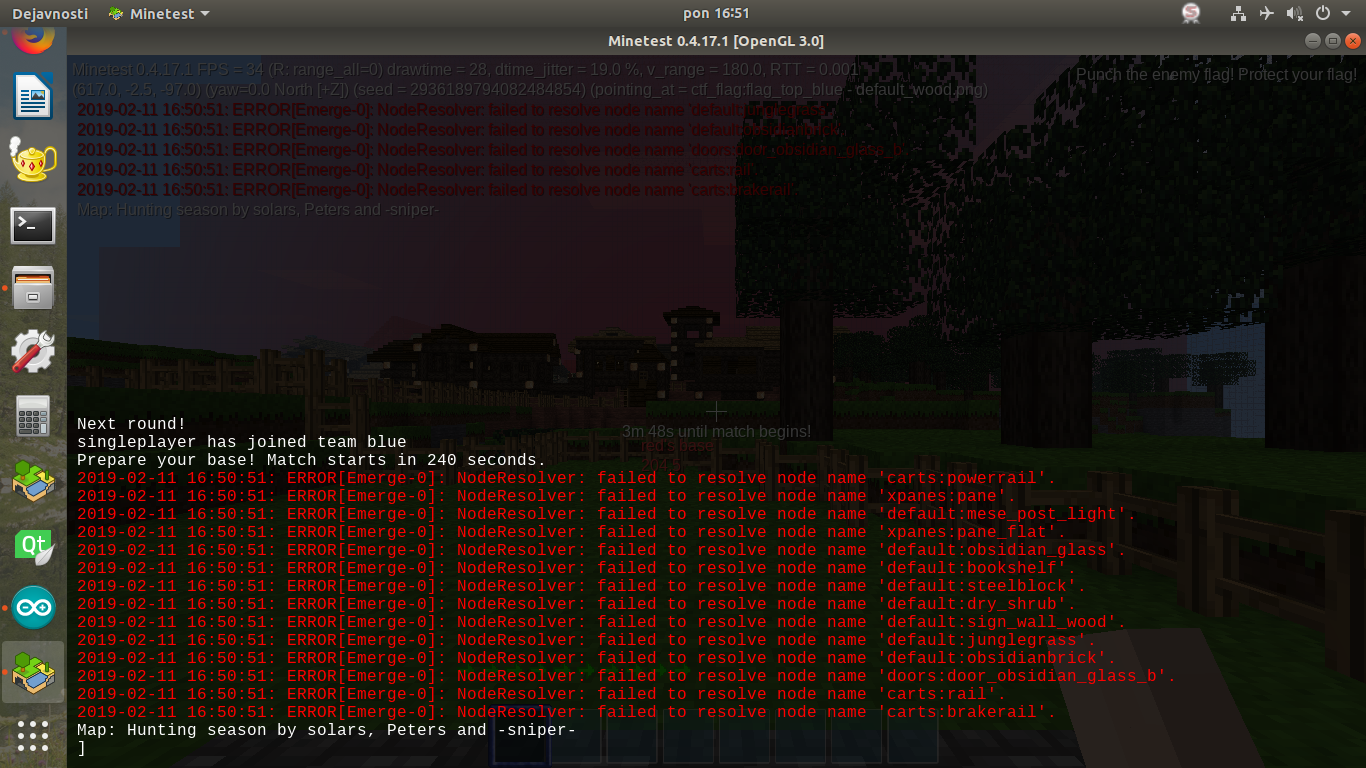Screen dimensions: 1366x768
Task: Select the error line for 'carts:powerrail'
Action: 567,478
